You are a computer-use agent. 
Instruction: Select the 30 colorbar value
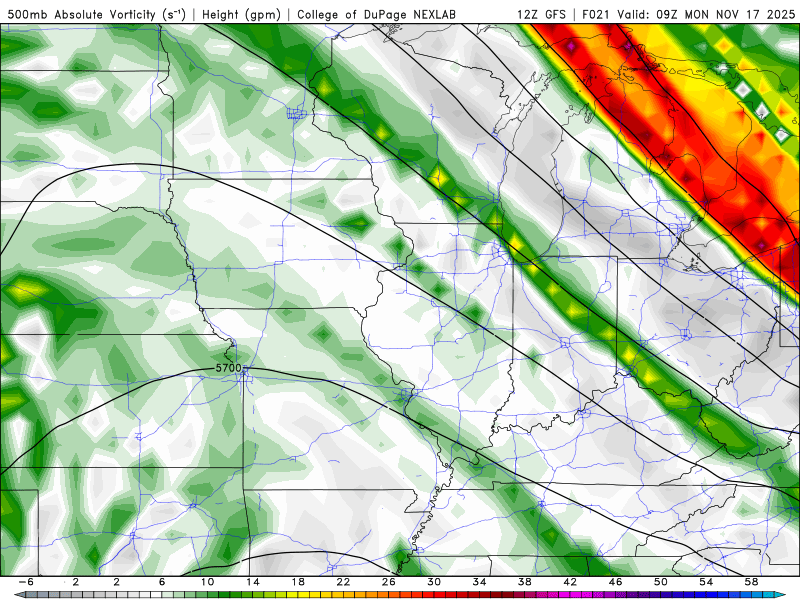tap(434, 582)
